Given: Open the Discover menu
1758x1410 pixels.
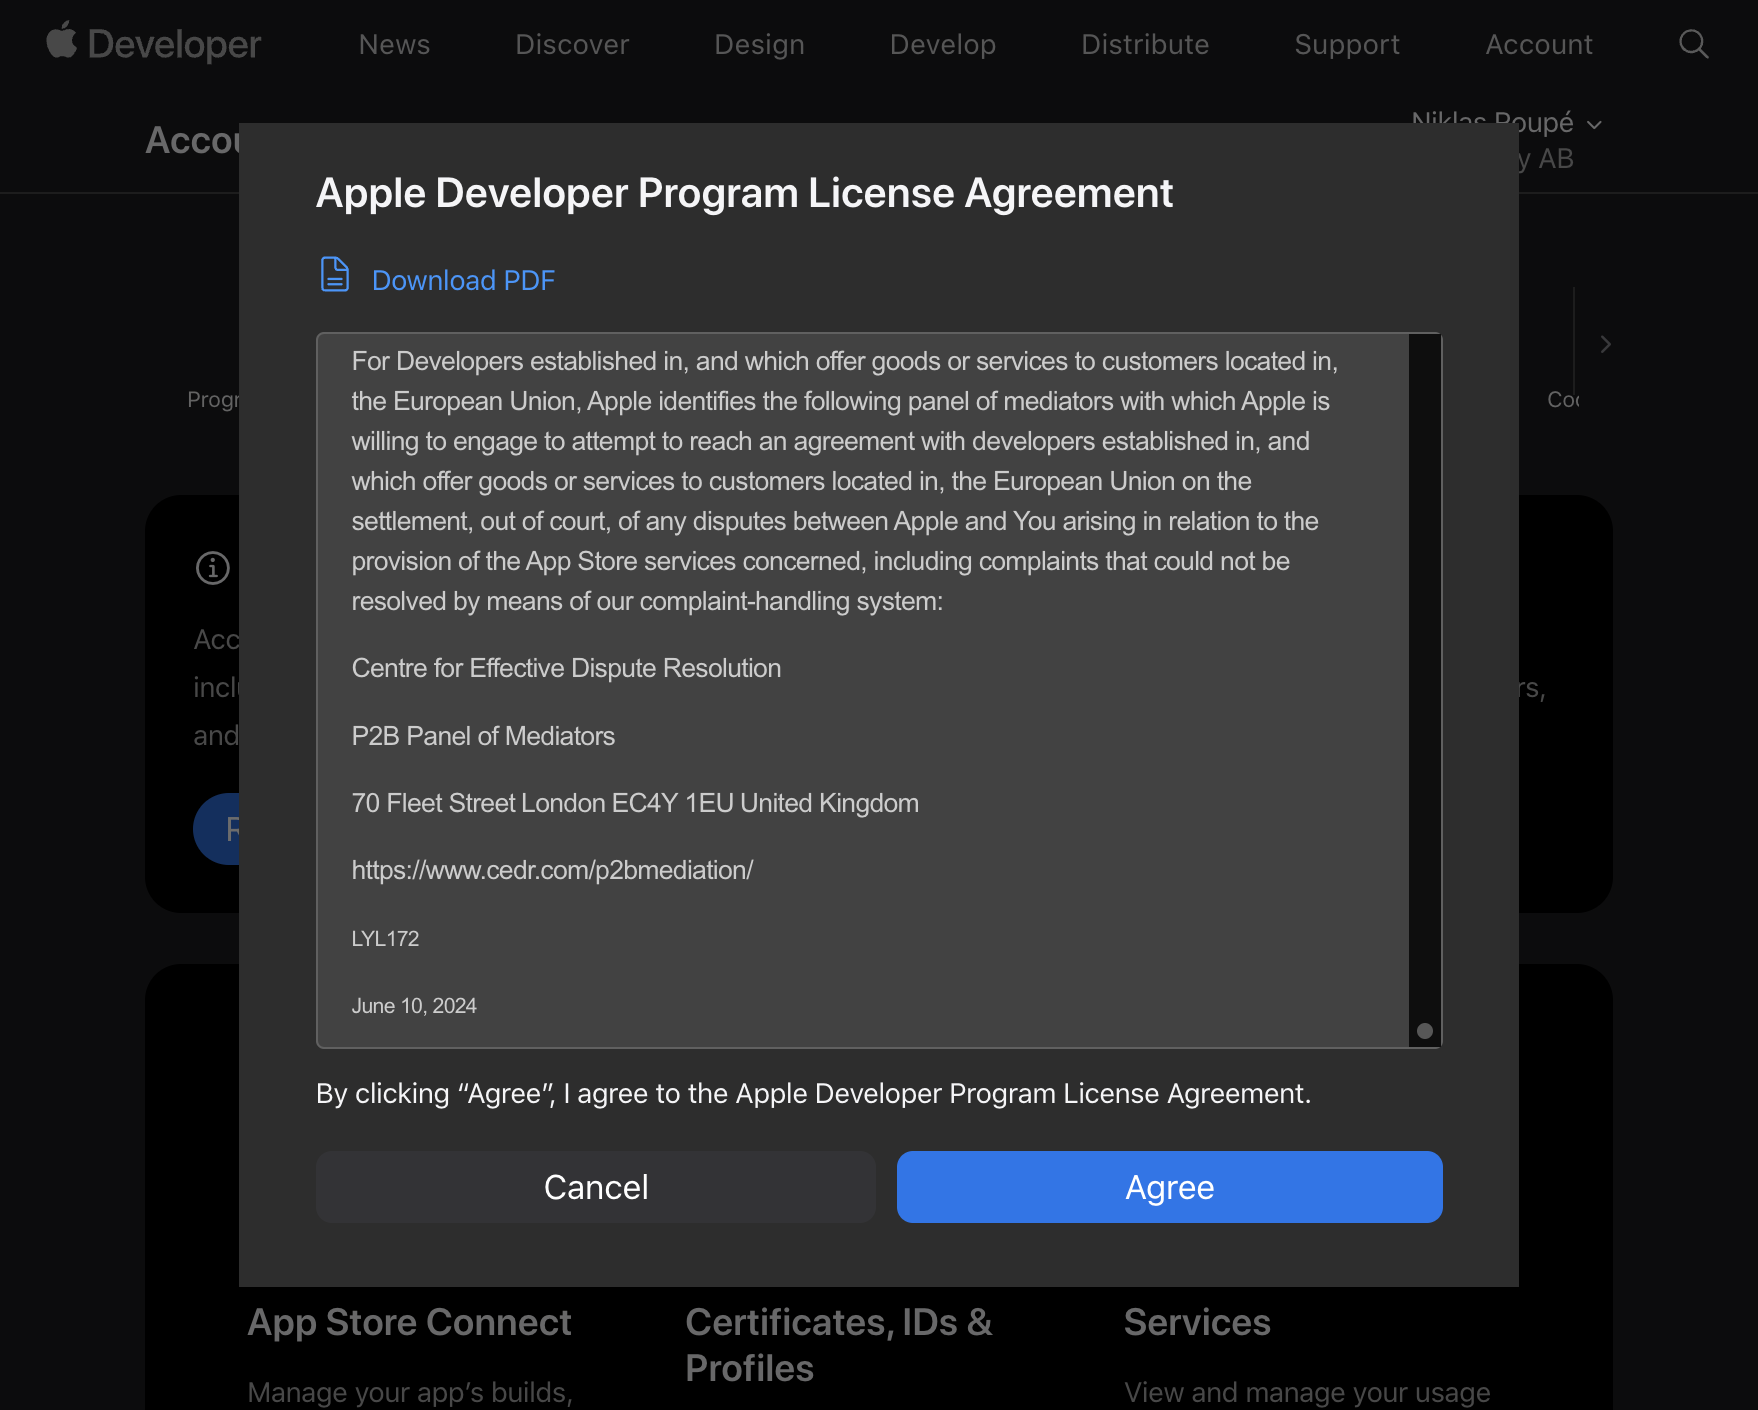Looking at the screenshot, I should [x=572, y=44].
